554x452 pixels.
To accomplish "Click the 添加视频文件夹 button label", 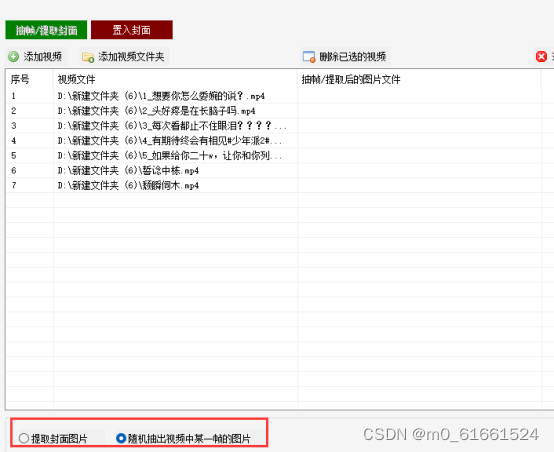I will point(131,57).
